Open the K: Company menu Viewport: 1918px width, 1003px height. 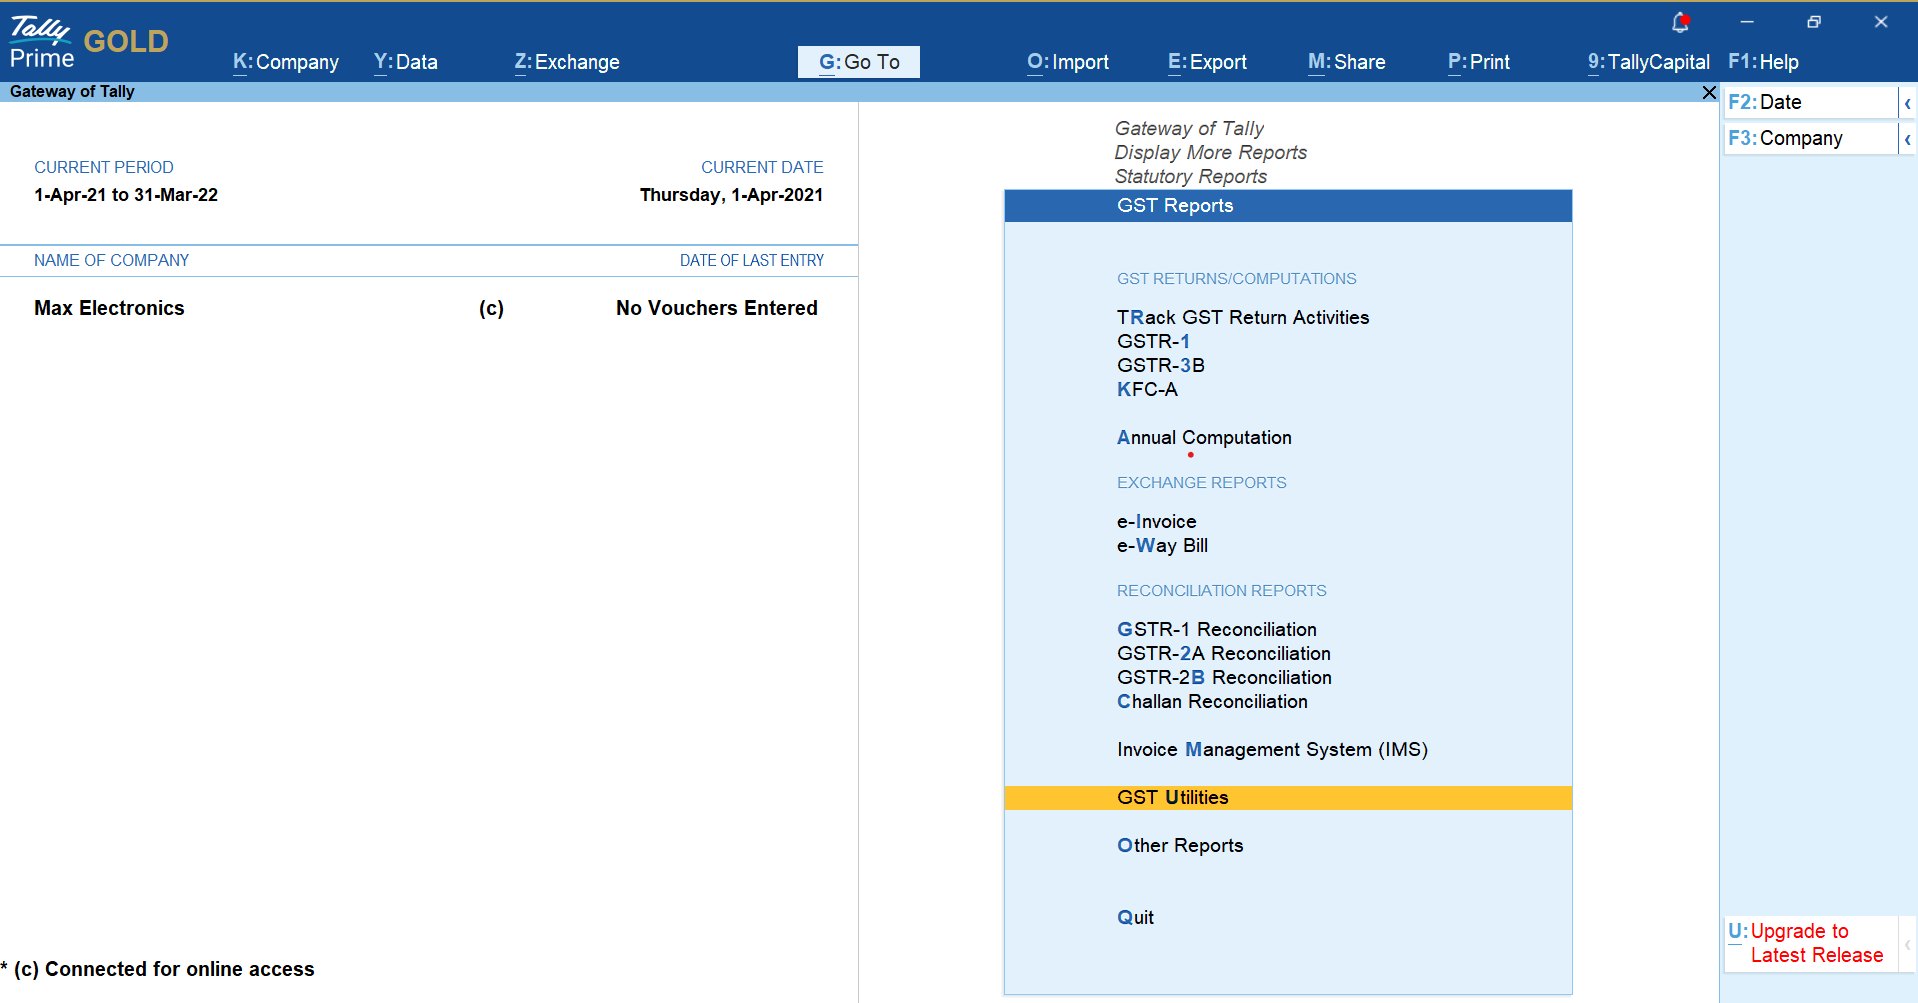click(x=286, y=62)
